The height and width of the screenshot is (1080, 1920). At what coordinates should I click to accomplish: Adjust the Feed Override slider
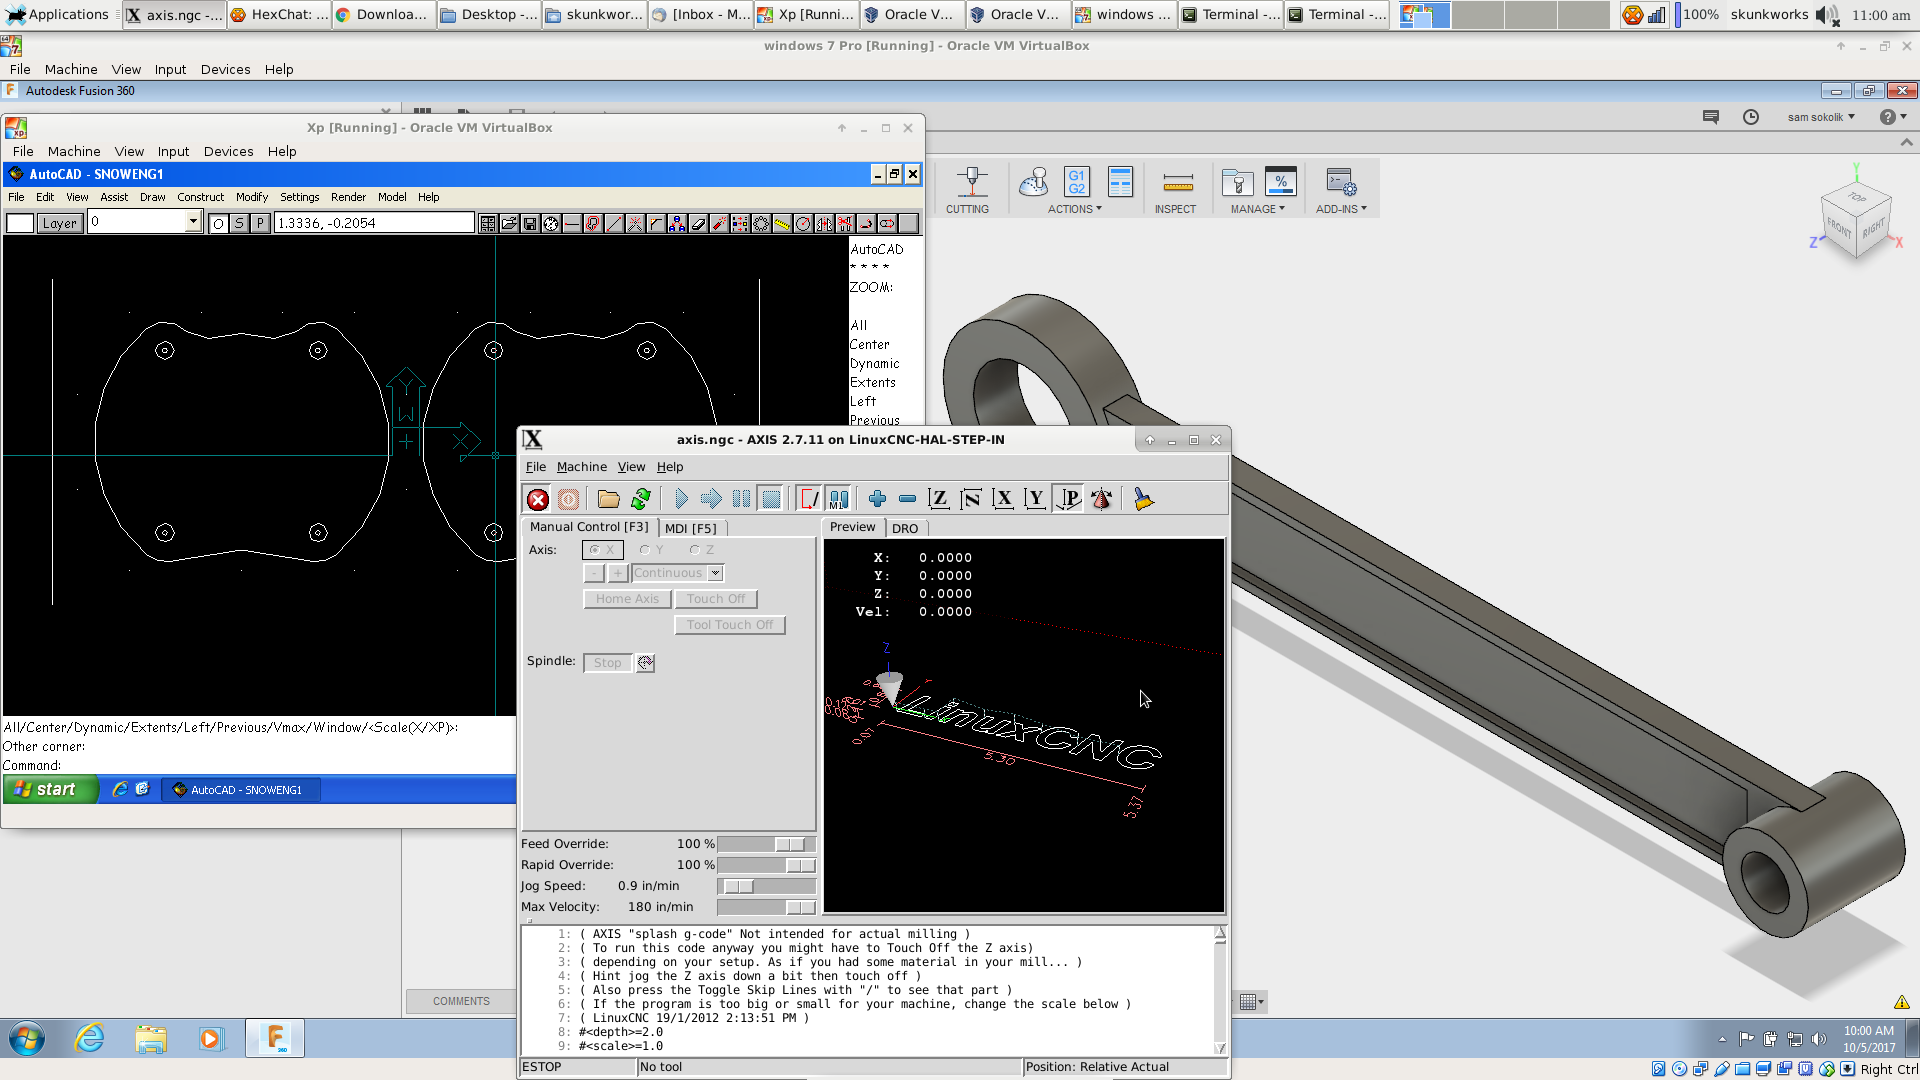[x=766, y=844]
